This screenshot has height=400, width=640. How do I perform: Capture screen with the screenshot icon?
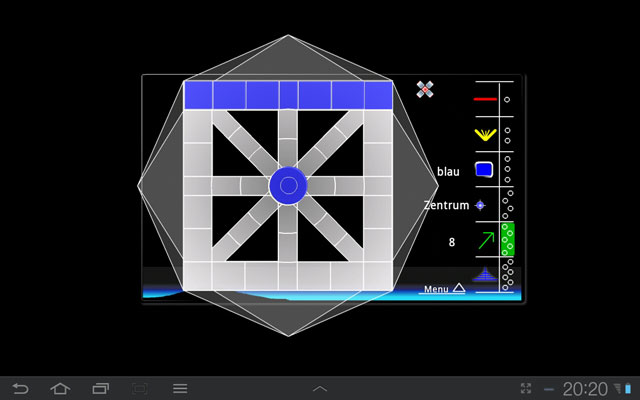point(140,389)
